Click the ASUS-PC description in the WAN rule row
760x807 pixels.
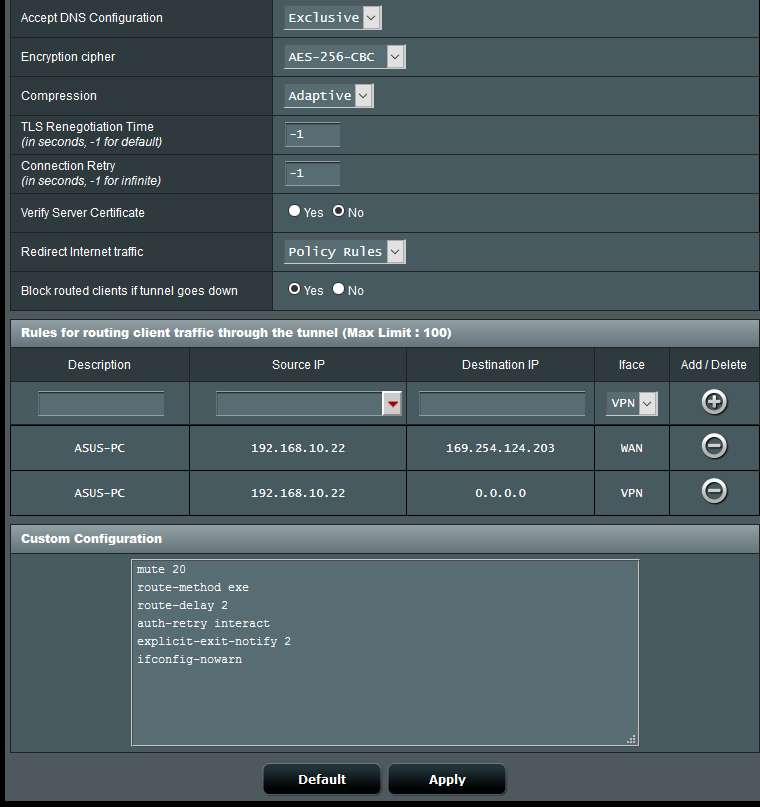tap(99, 448)
